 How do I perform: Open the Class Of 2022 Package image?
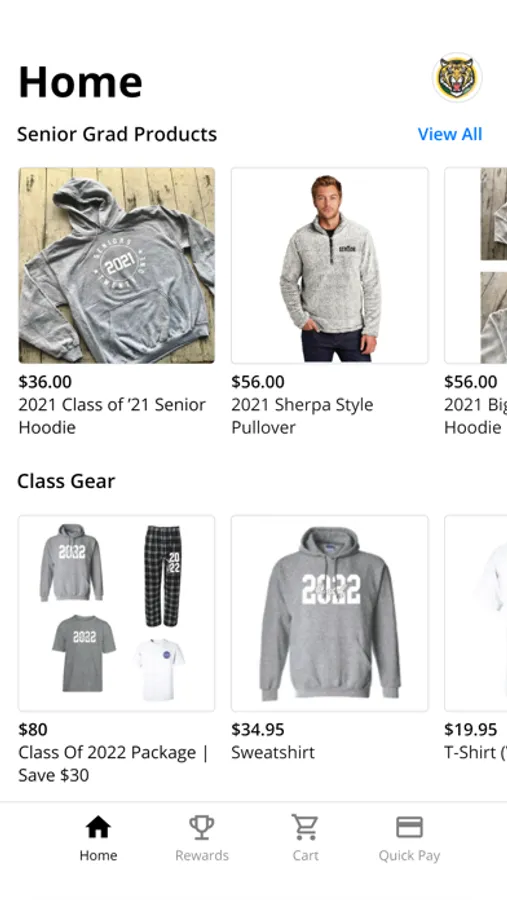pos(117,613)
